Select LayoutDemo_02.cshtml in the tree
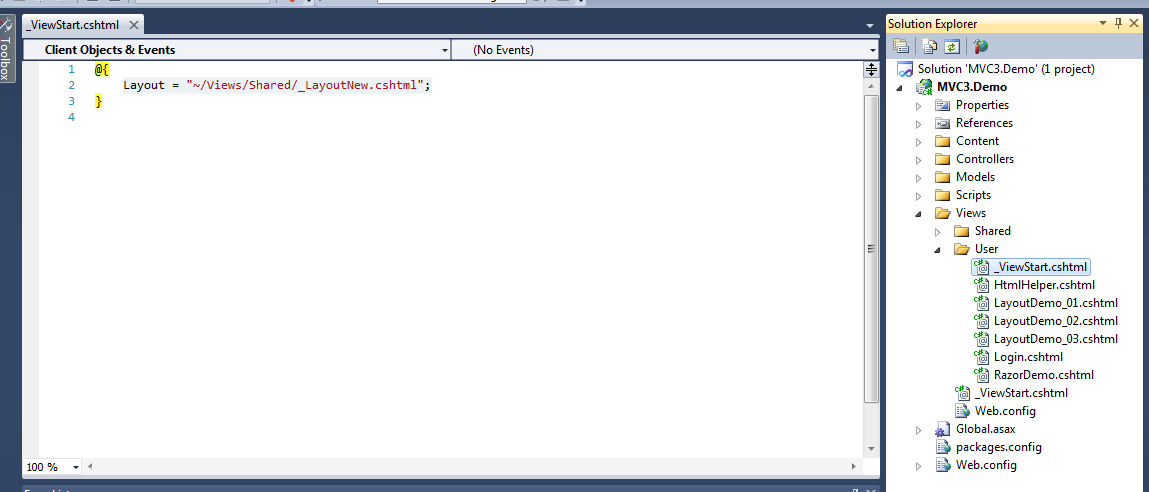 pos(1055,321)
